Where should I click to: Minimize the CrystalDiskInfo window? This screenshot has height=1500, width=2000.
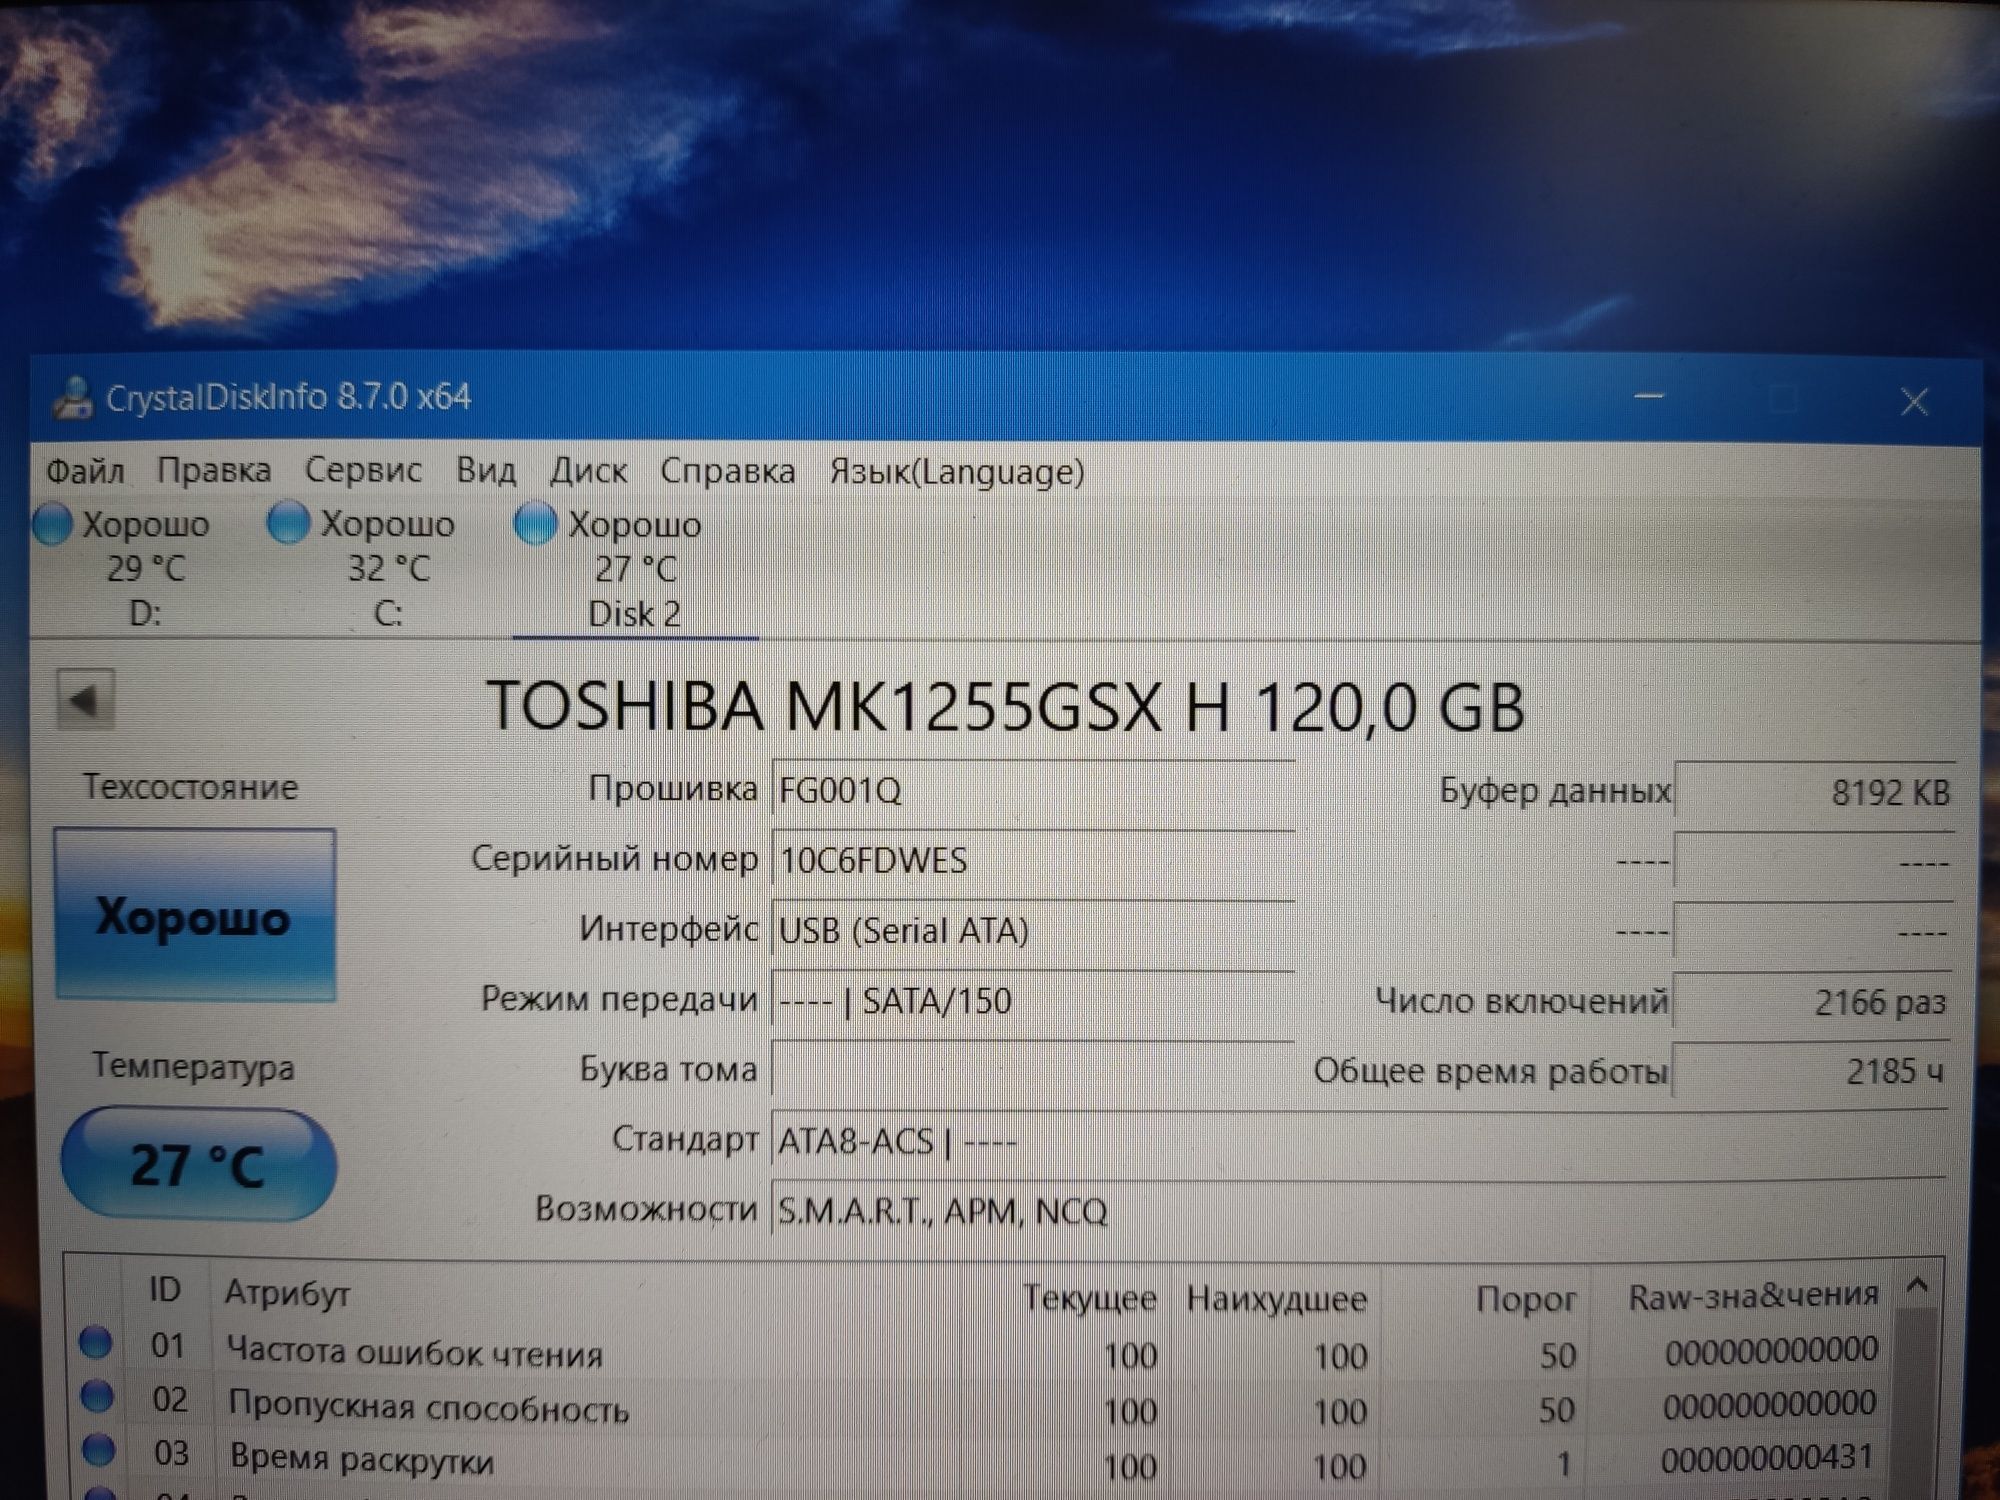tap(1649, 398)
